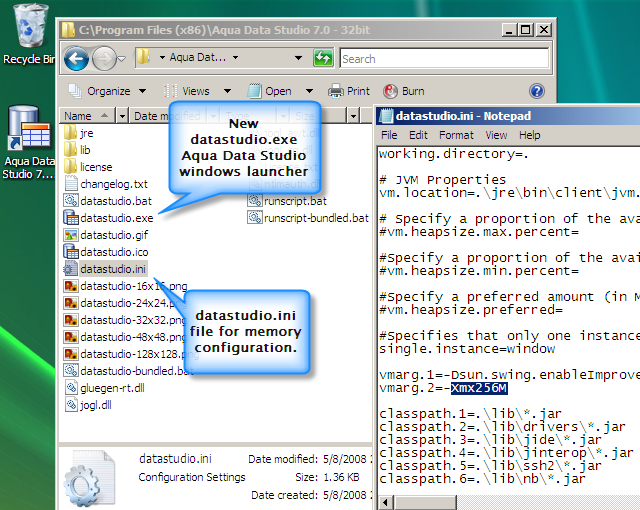Expand recent pages dropdown beside Forward
640x510 pixels.
(122, 59)
